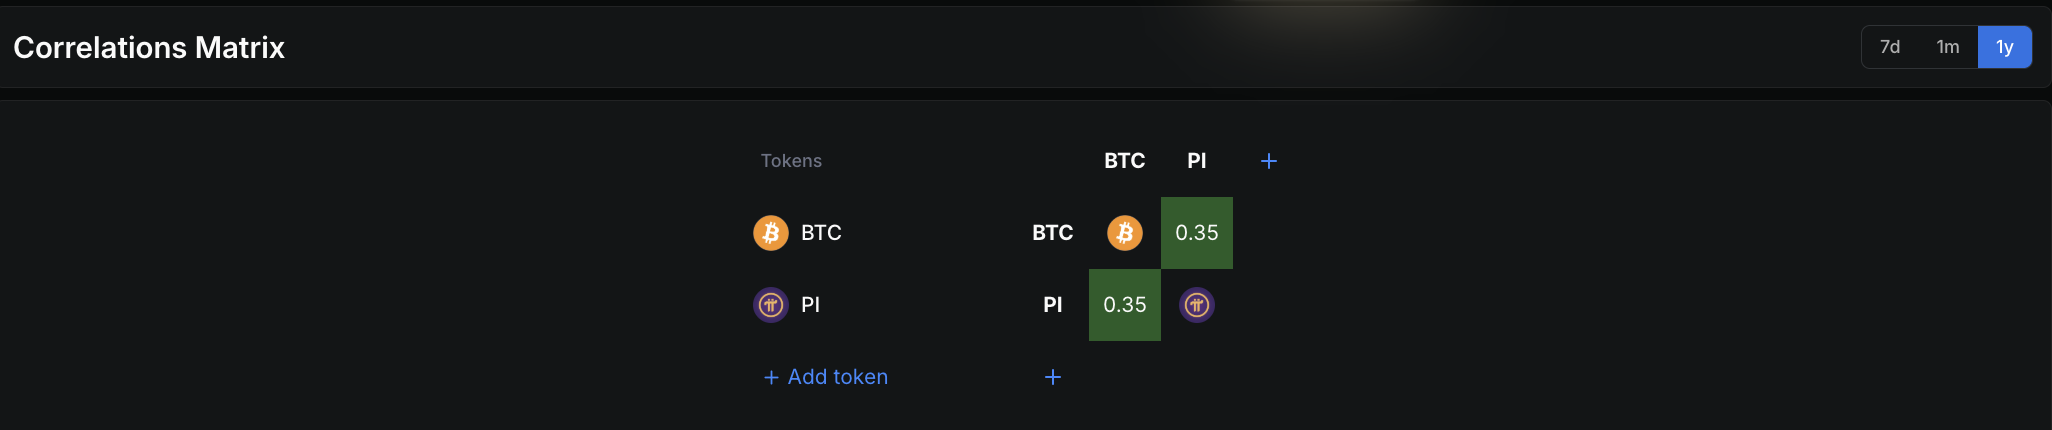Switch the time range to 1m
Screen dimensions: 2052x430
1947,47
